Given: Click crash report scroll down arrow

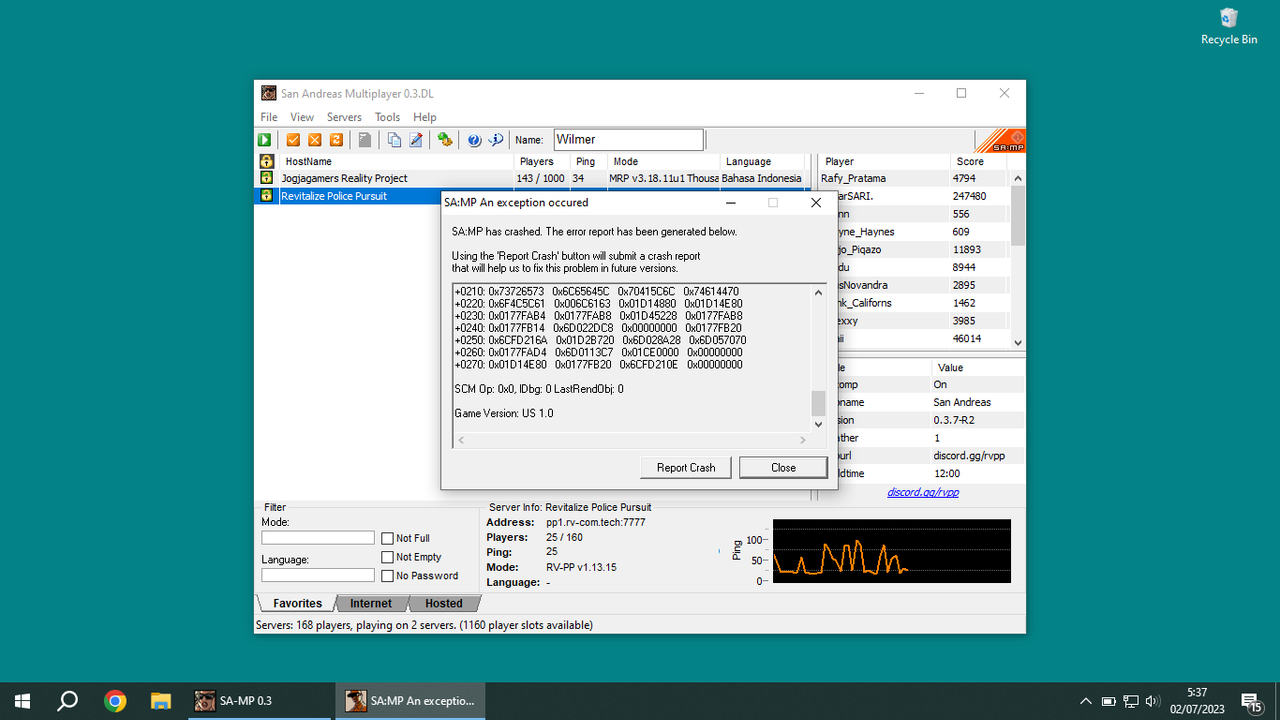Looking at the screenshot, I should [x=818, y=425].
